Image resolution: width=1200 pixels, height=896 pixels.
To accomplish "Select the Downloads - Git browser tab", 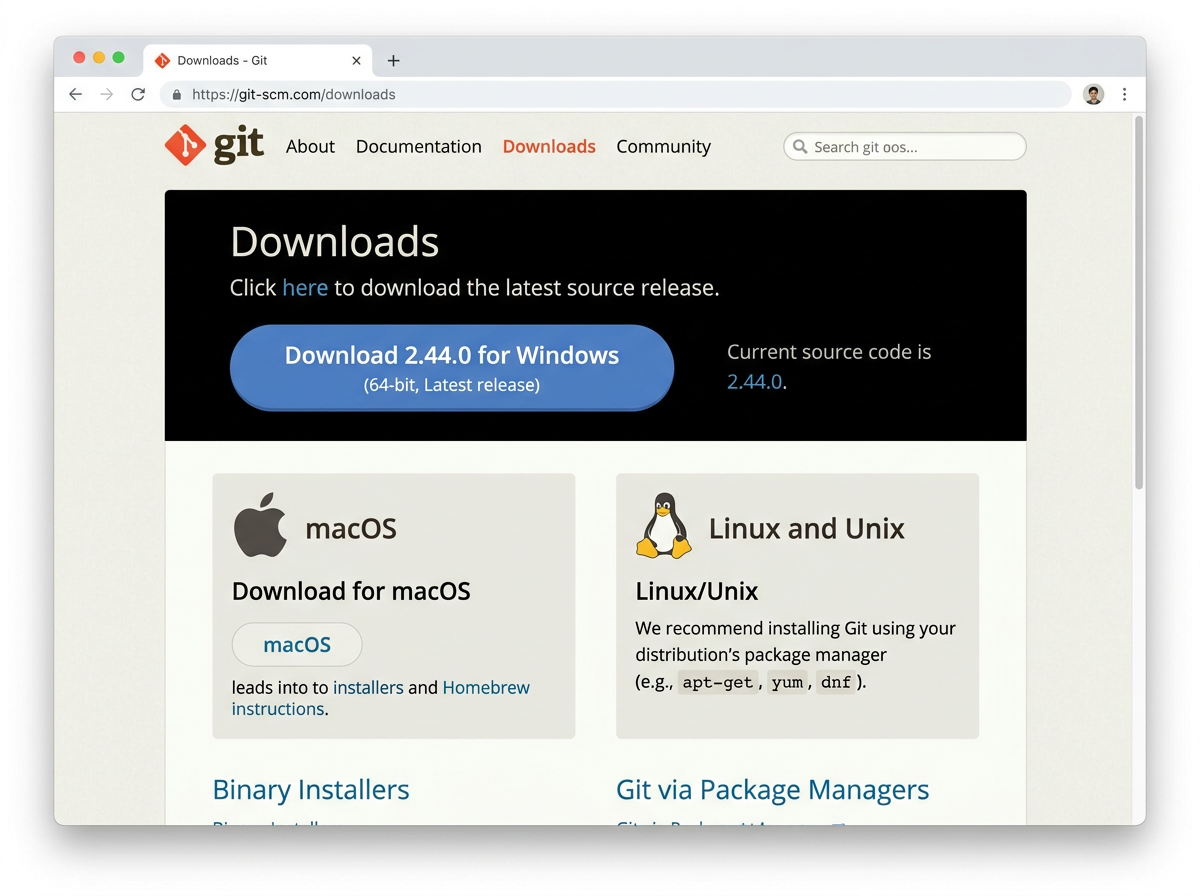I will pyautogui.click(x=259, y=61).
